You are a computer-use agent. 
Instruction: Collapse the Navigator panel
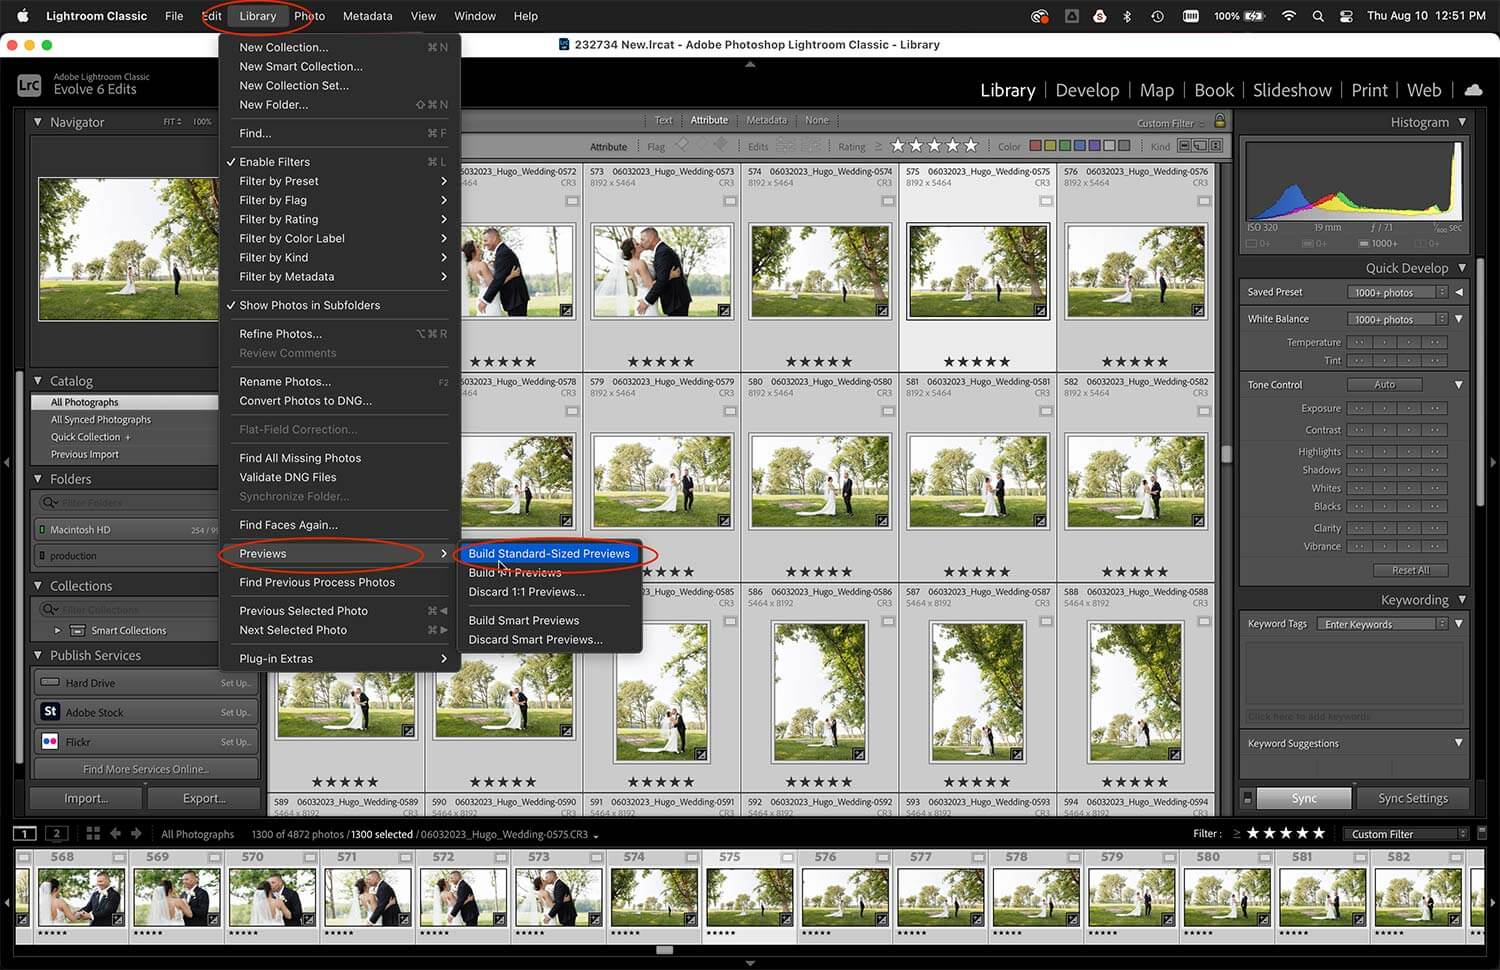point(38,122)
